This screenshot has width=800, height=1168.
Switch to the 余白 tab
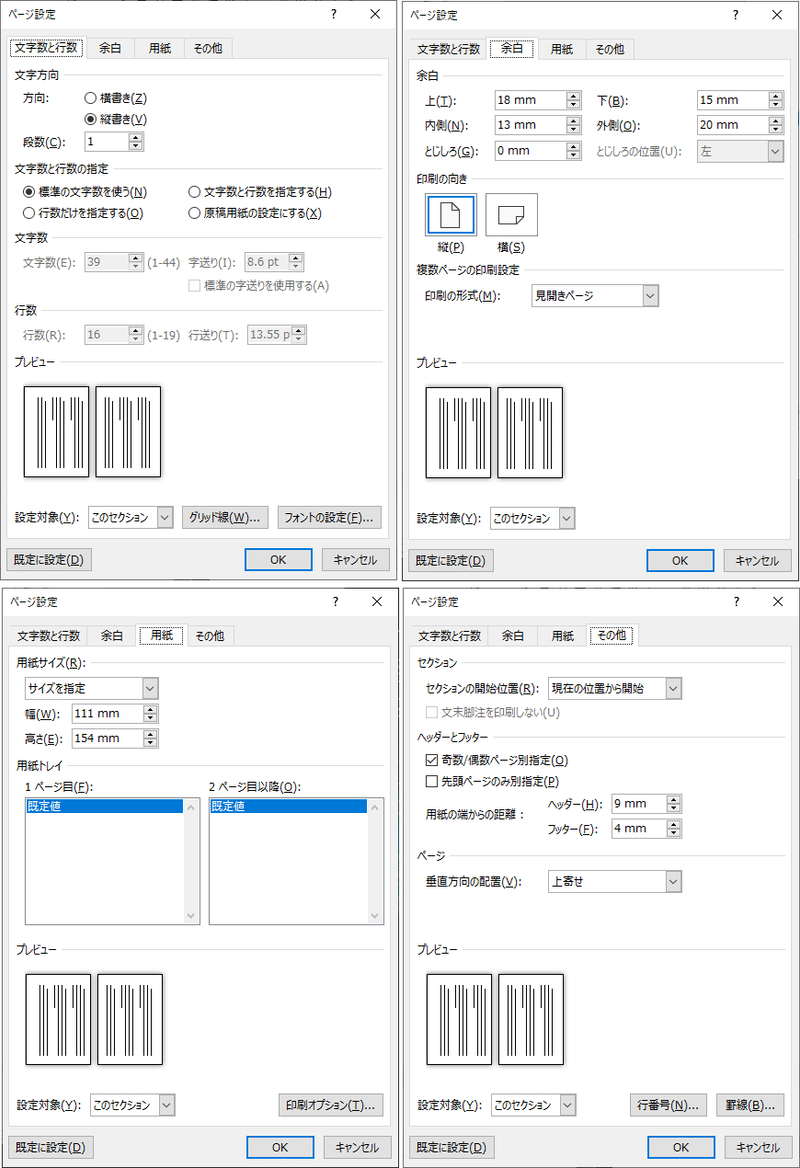click(x=109, y=47)
